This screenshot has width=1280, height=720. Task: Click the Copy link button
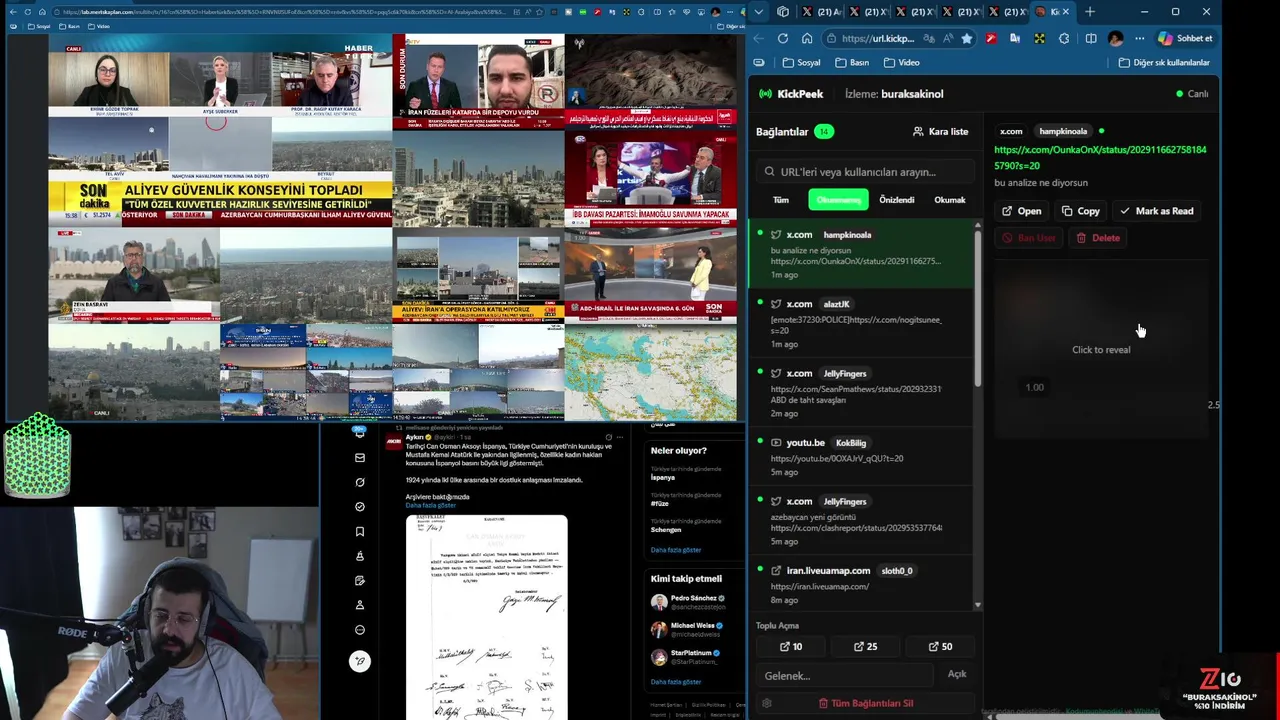point(1080,211)
